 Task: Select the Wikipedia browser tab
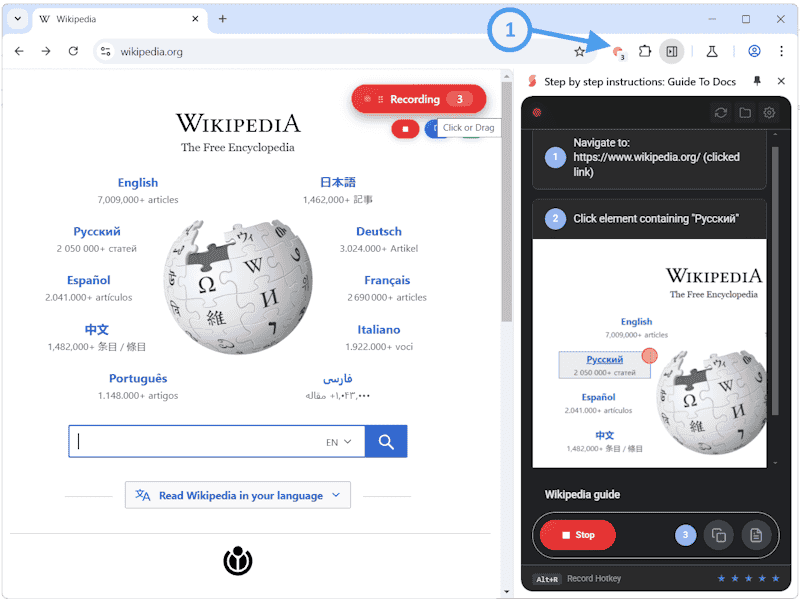119,19
